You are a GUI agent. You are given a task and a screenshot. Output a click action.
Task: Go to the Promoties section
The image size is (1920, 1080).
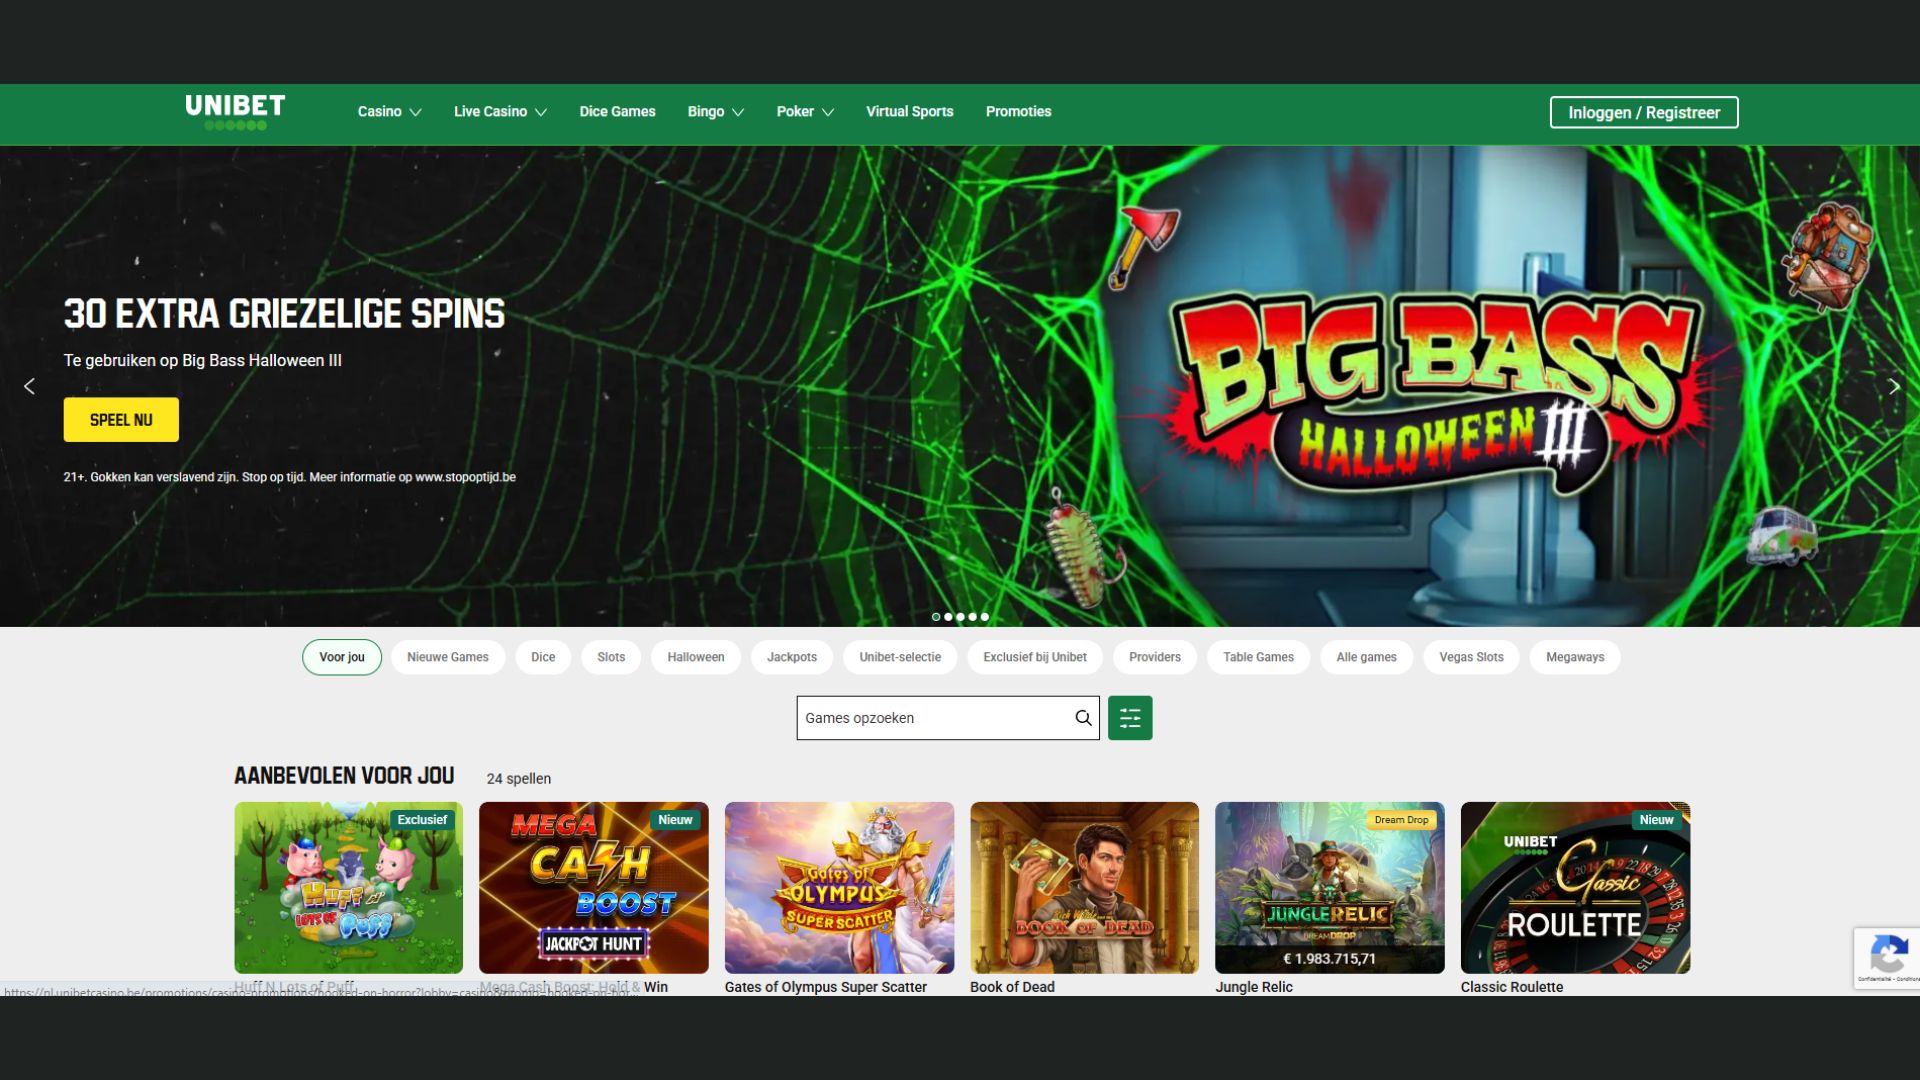[1018, 111]
